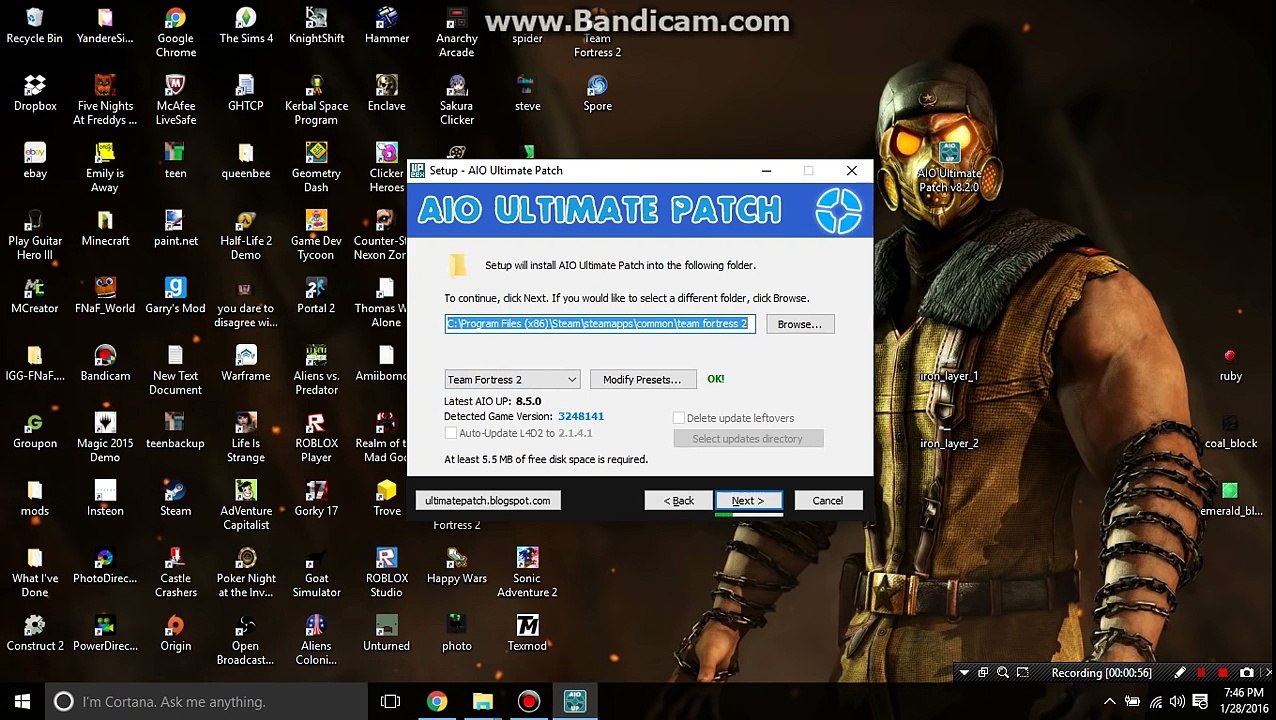Screen dimensions: 1276x720
Task: Open the Windows Start menu
Action: tap(22, 702)
